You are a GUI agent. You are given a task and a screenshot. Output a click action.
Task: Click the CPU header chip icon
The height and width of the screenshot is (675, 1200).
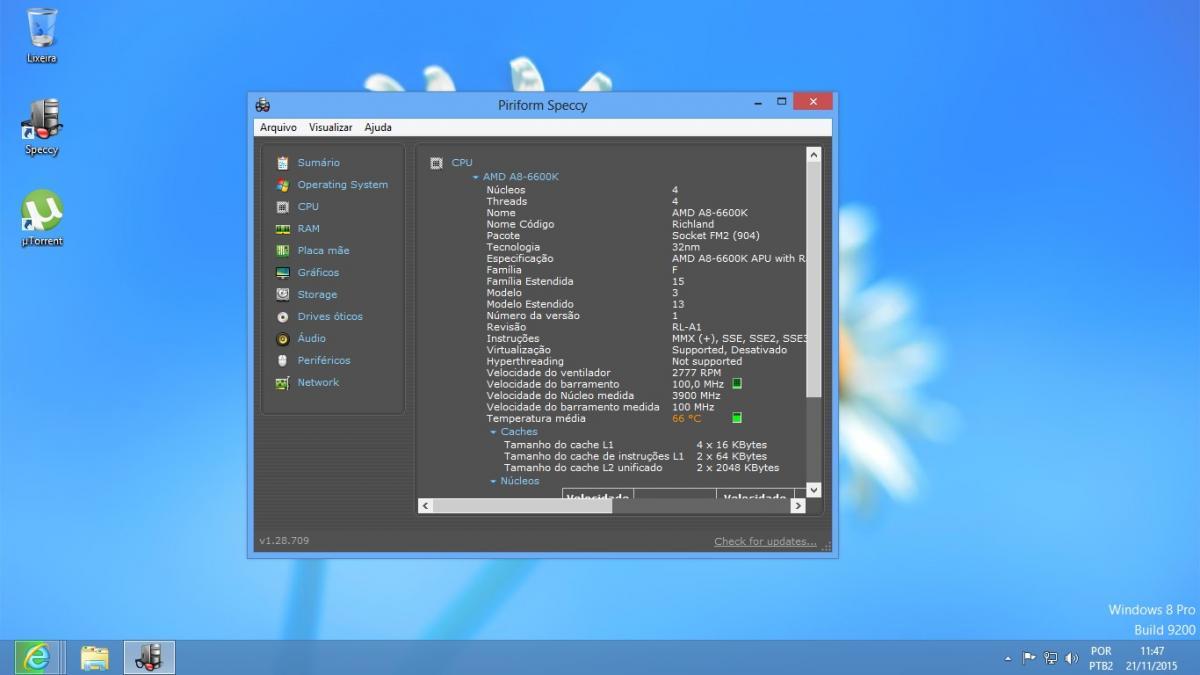click(436, 163)
